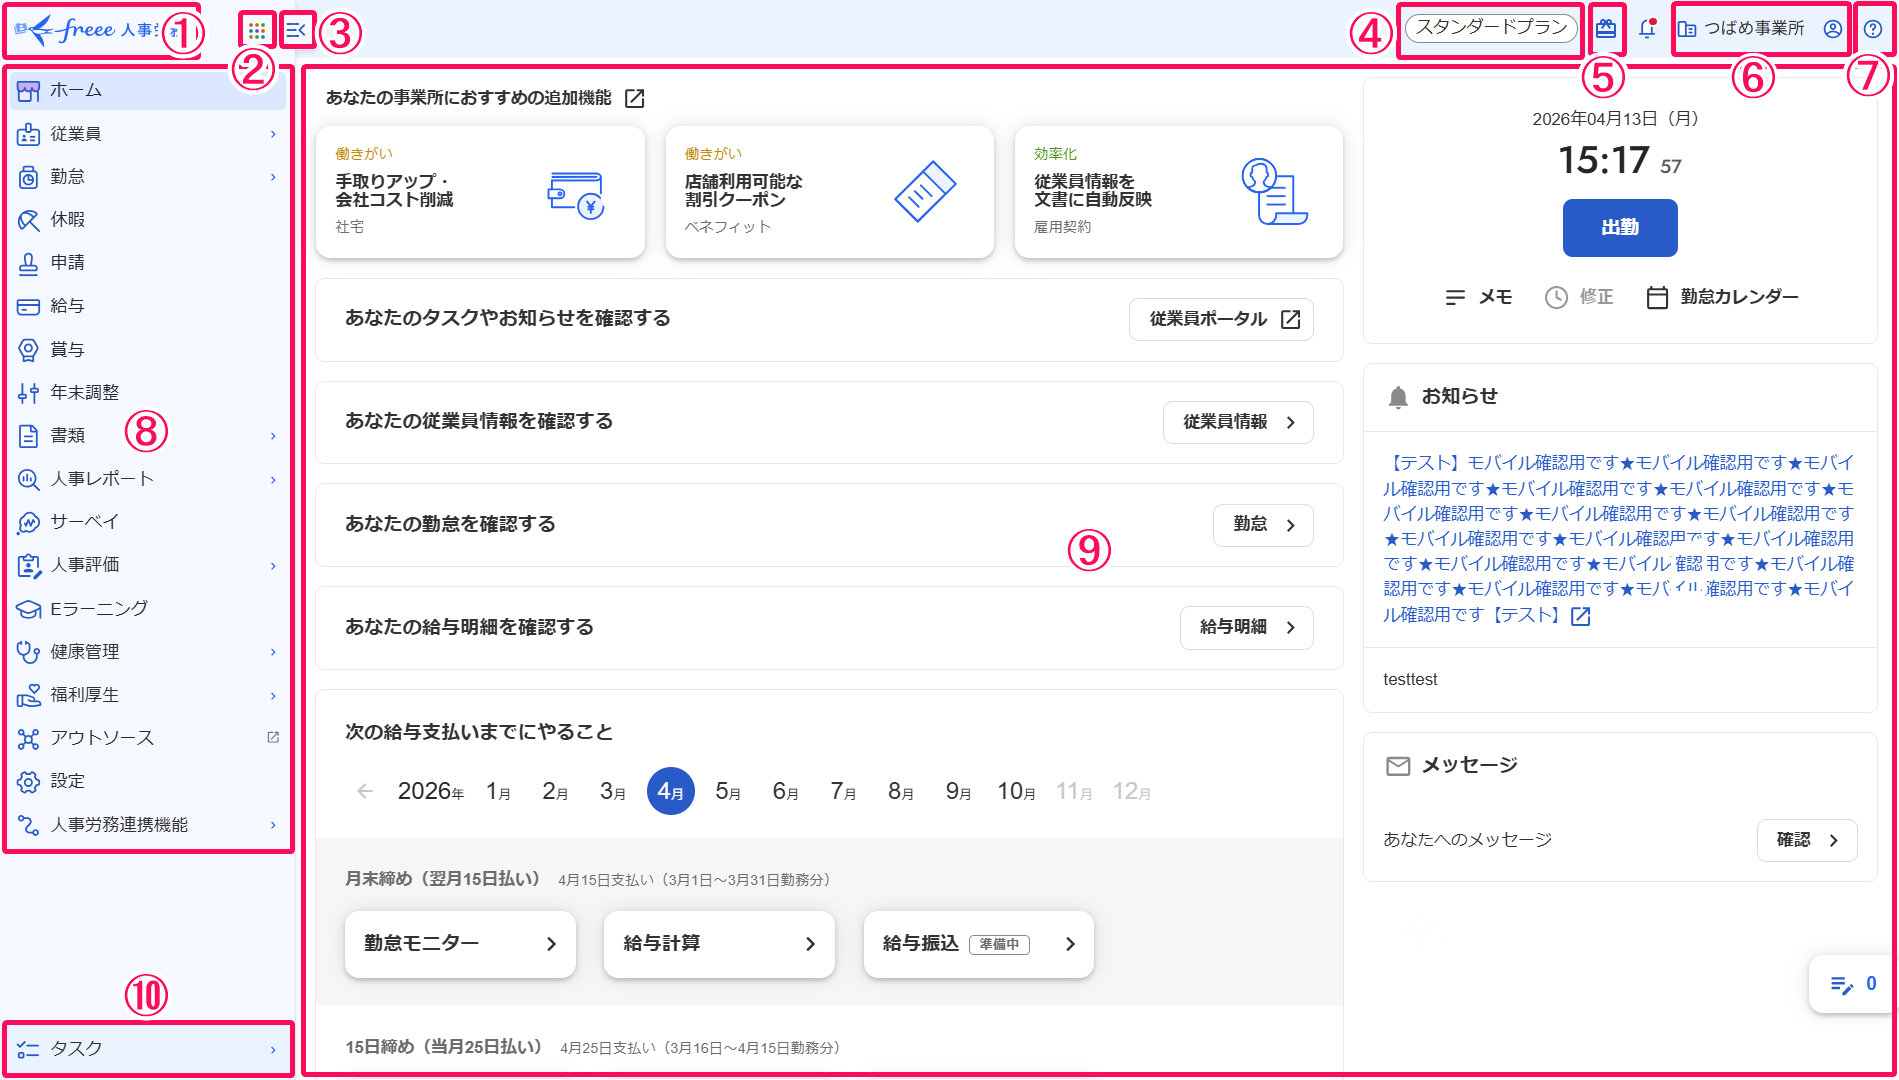This screenshot has width=1899, height=1080.
Task: Open the 従業員情報を文書に自動反映 card
Action: click(1179, 192)
